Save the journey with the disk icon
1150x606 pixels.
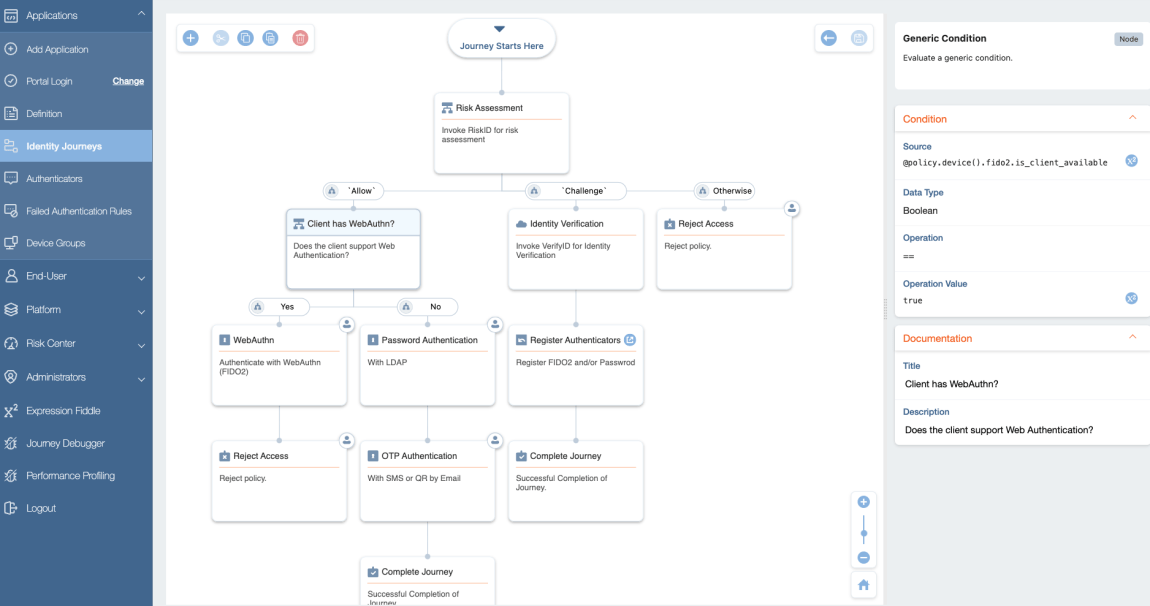pyautogui.click(x=858, y=37)
